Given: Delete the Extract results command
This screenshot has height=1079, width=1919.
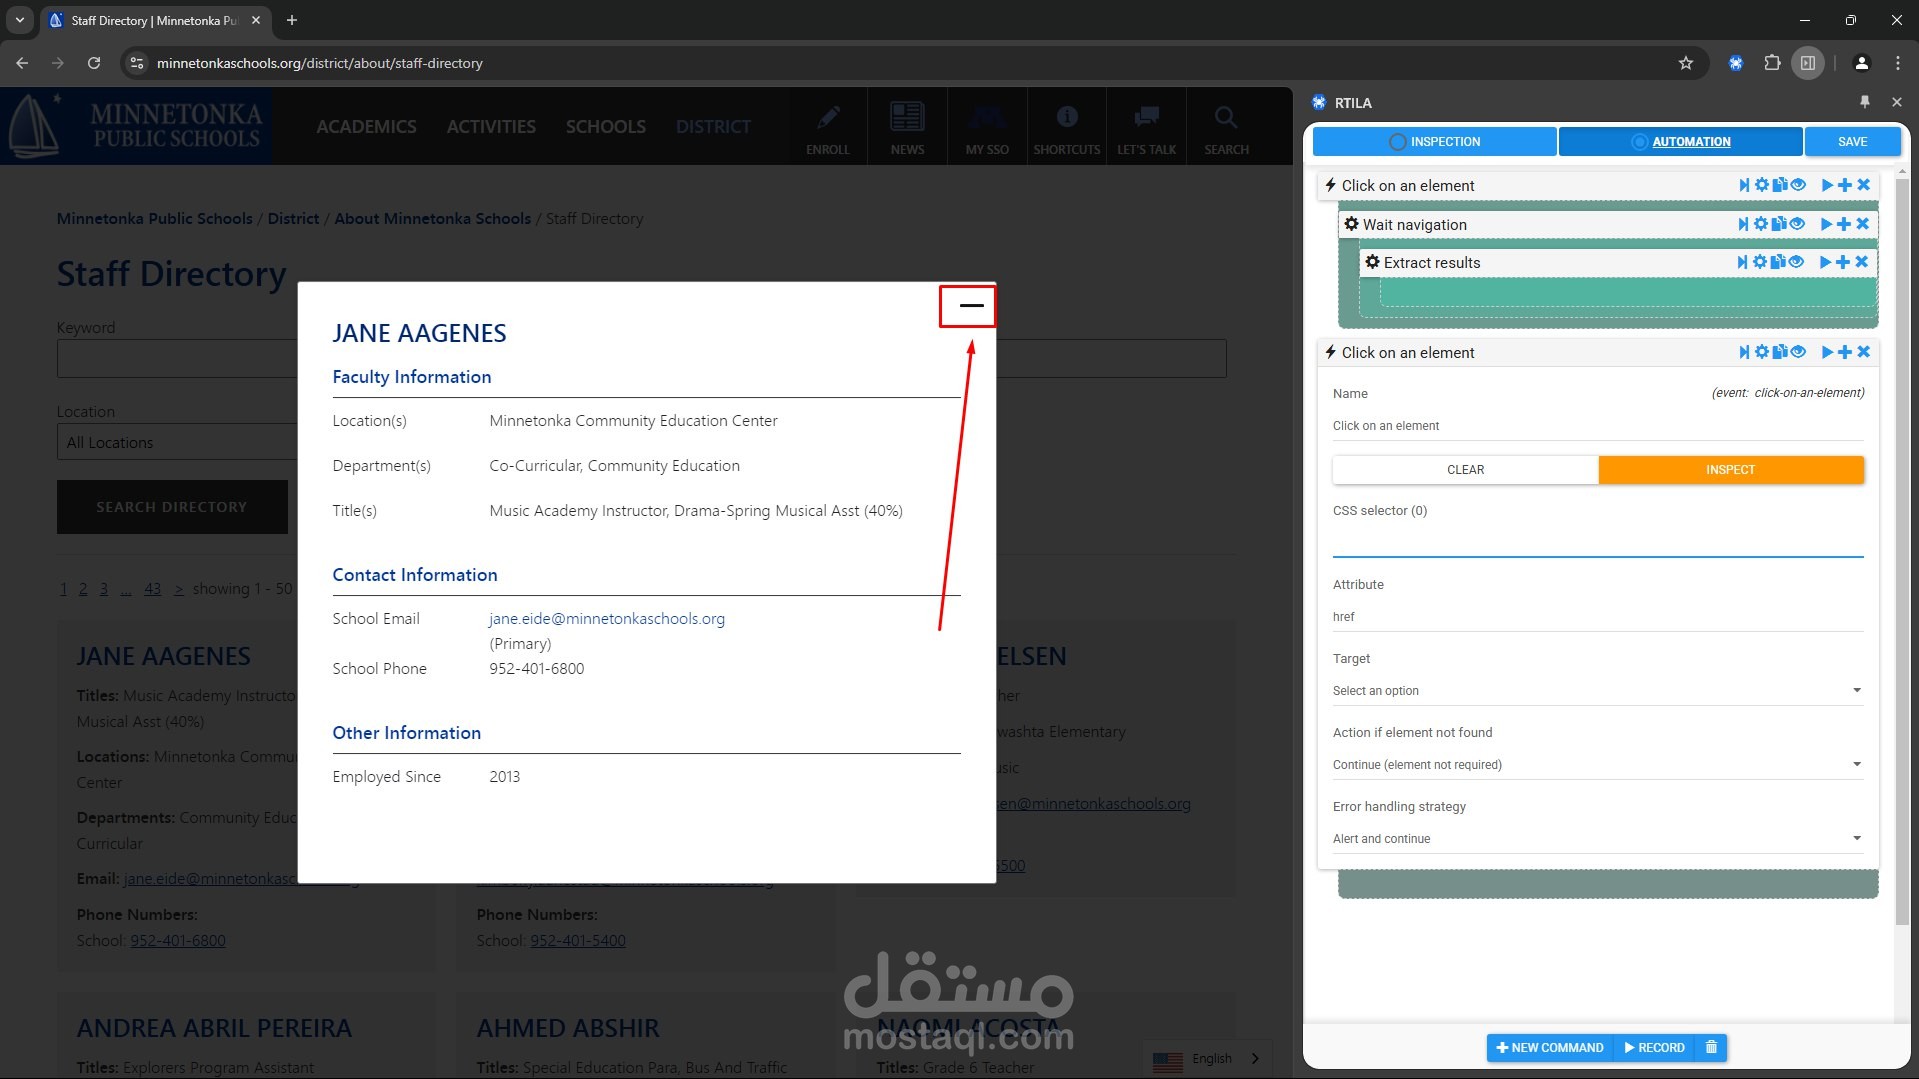Looking at the screenshot, I should click(1861, 262).
